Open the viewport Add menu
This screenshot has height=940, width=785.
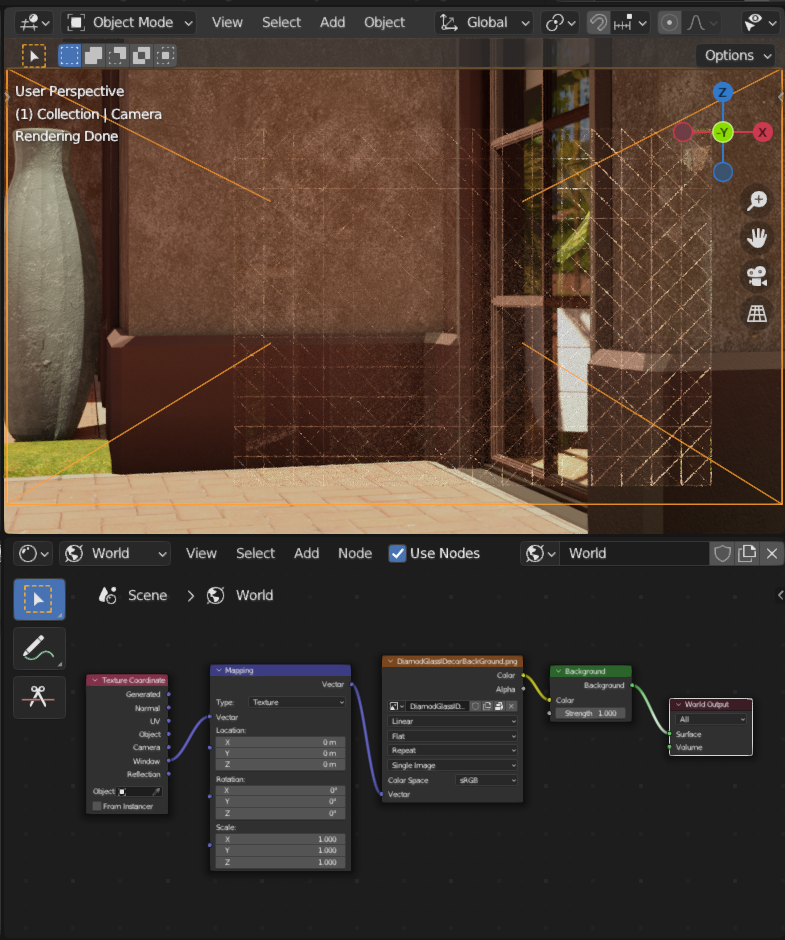tap(332, 23)
